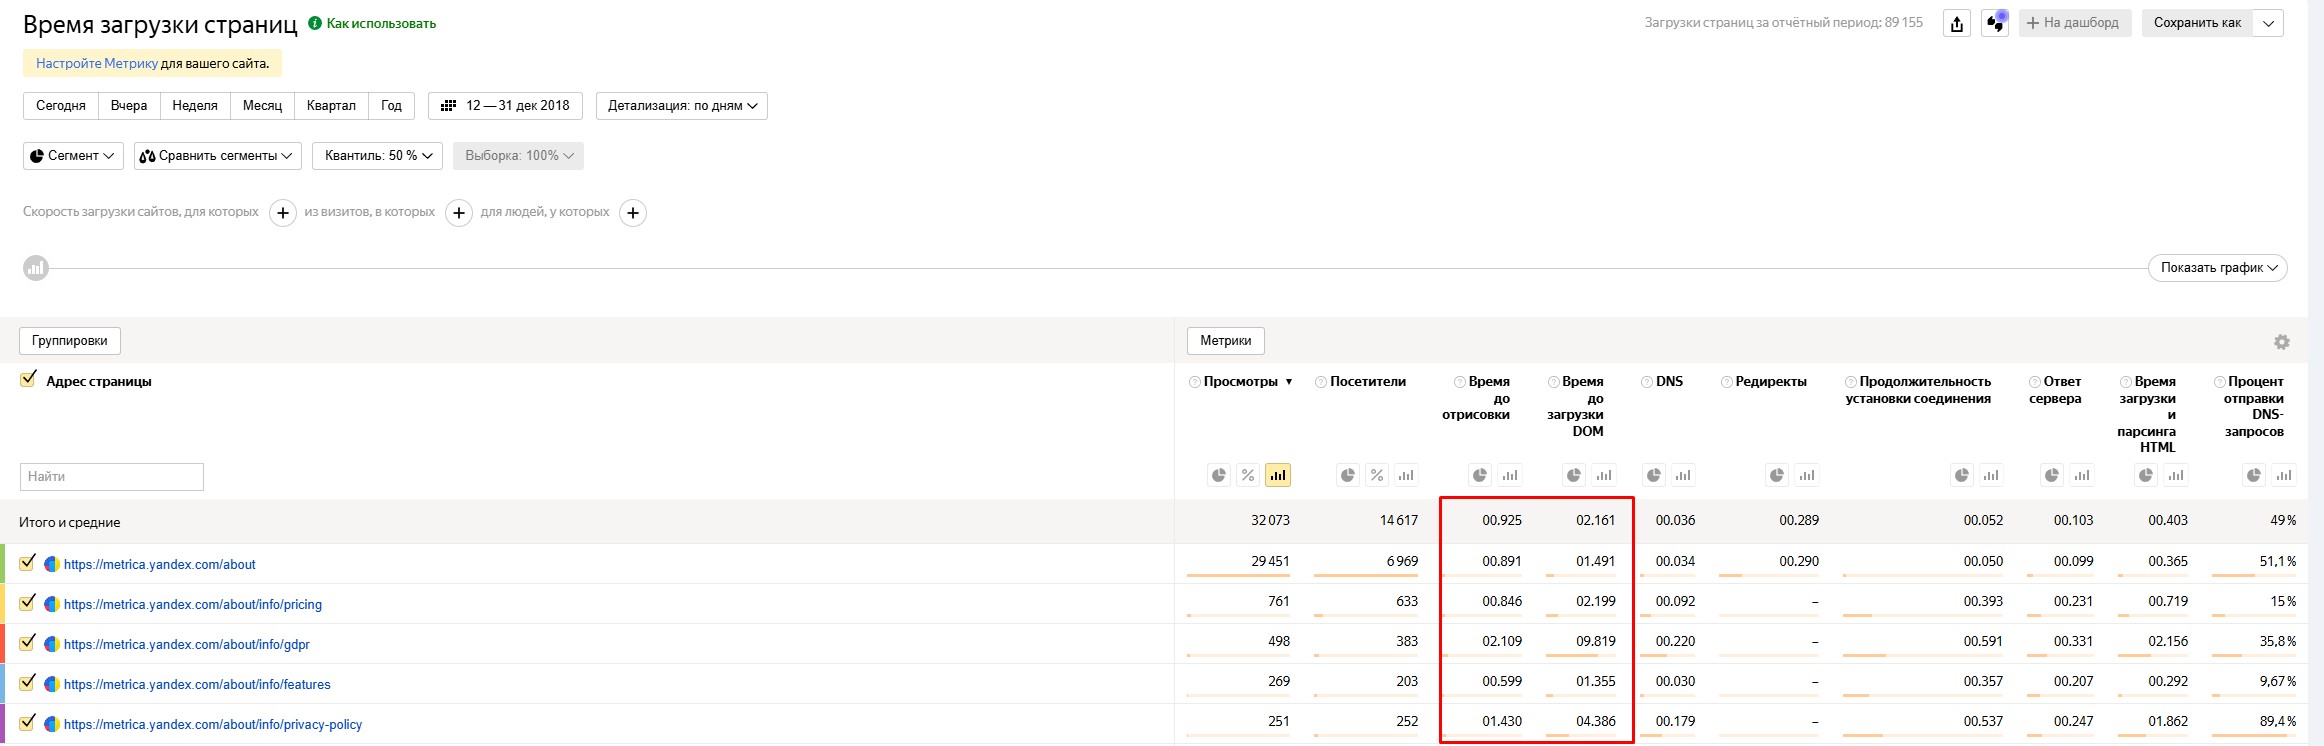Click the green info icon Как использовать

[x=315, y=23]
